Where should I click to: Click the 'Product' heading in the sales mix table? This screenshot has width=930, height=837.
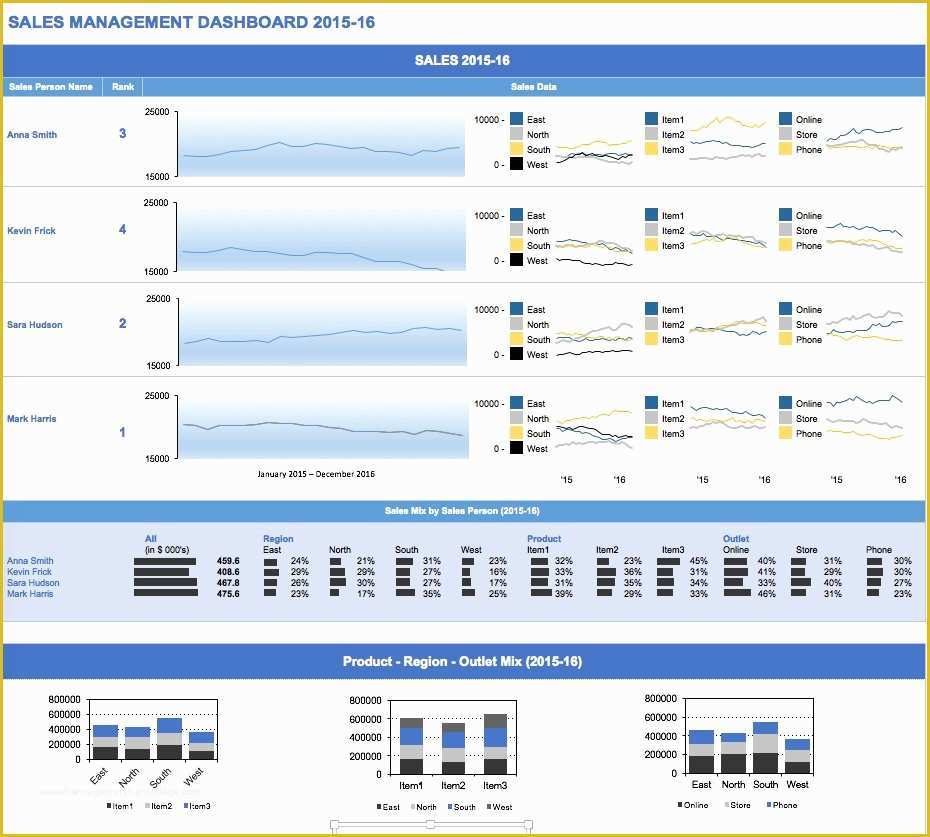[544, 539]
